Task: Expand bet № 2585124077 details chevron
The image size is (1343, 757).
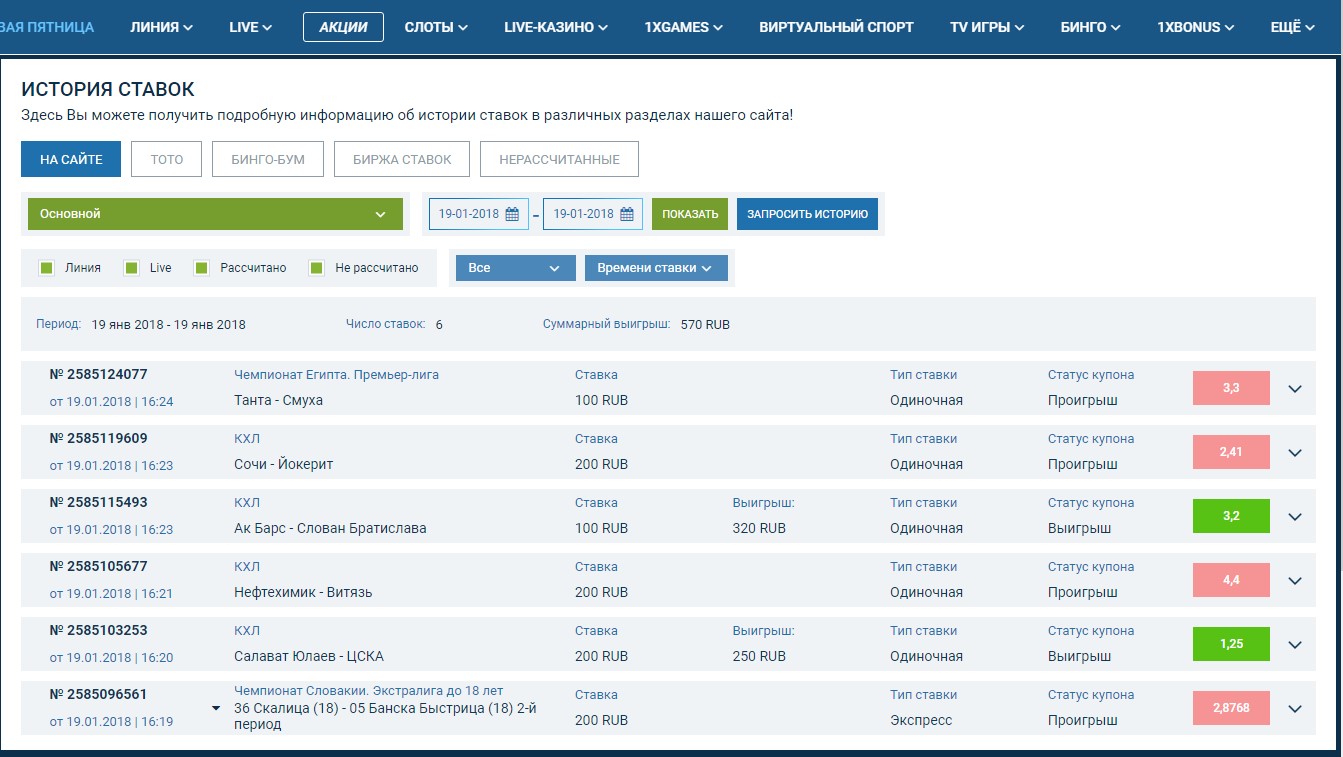Action: coord(1295,389)
